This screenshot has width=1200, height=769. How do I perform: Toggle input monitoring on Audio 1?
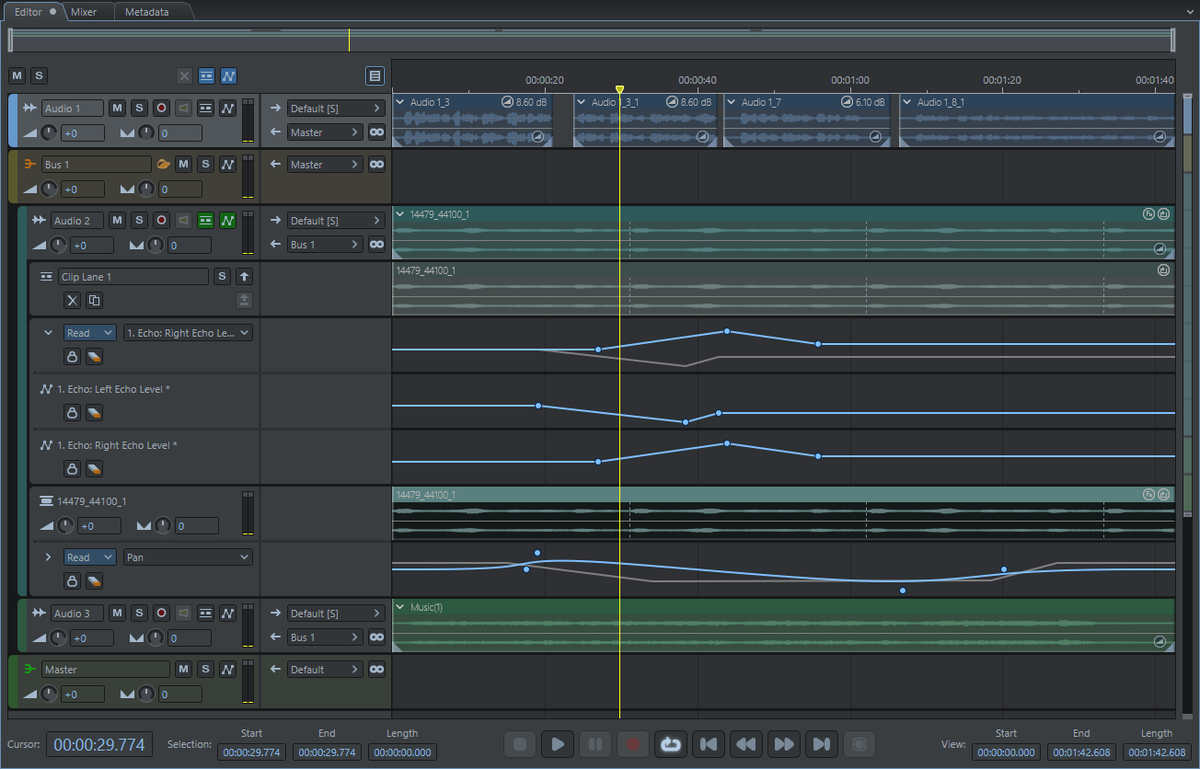(x=183, y=108)
